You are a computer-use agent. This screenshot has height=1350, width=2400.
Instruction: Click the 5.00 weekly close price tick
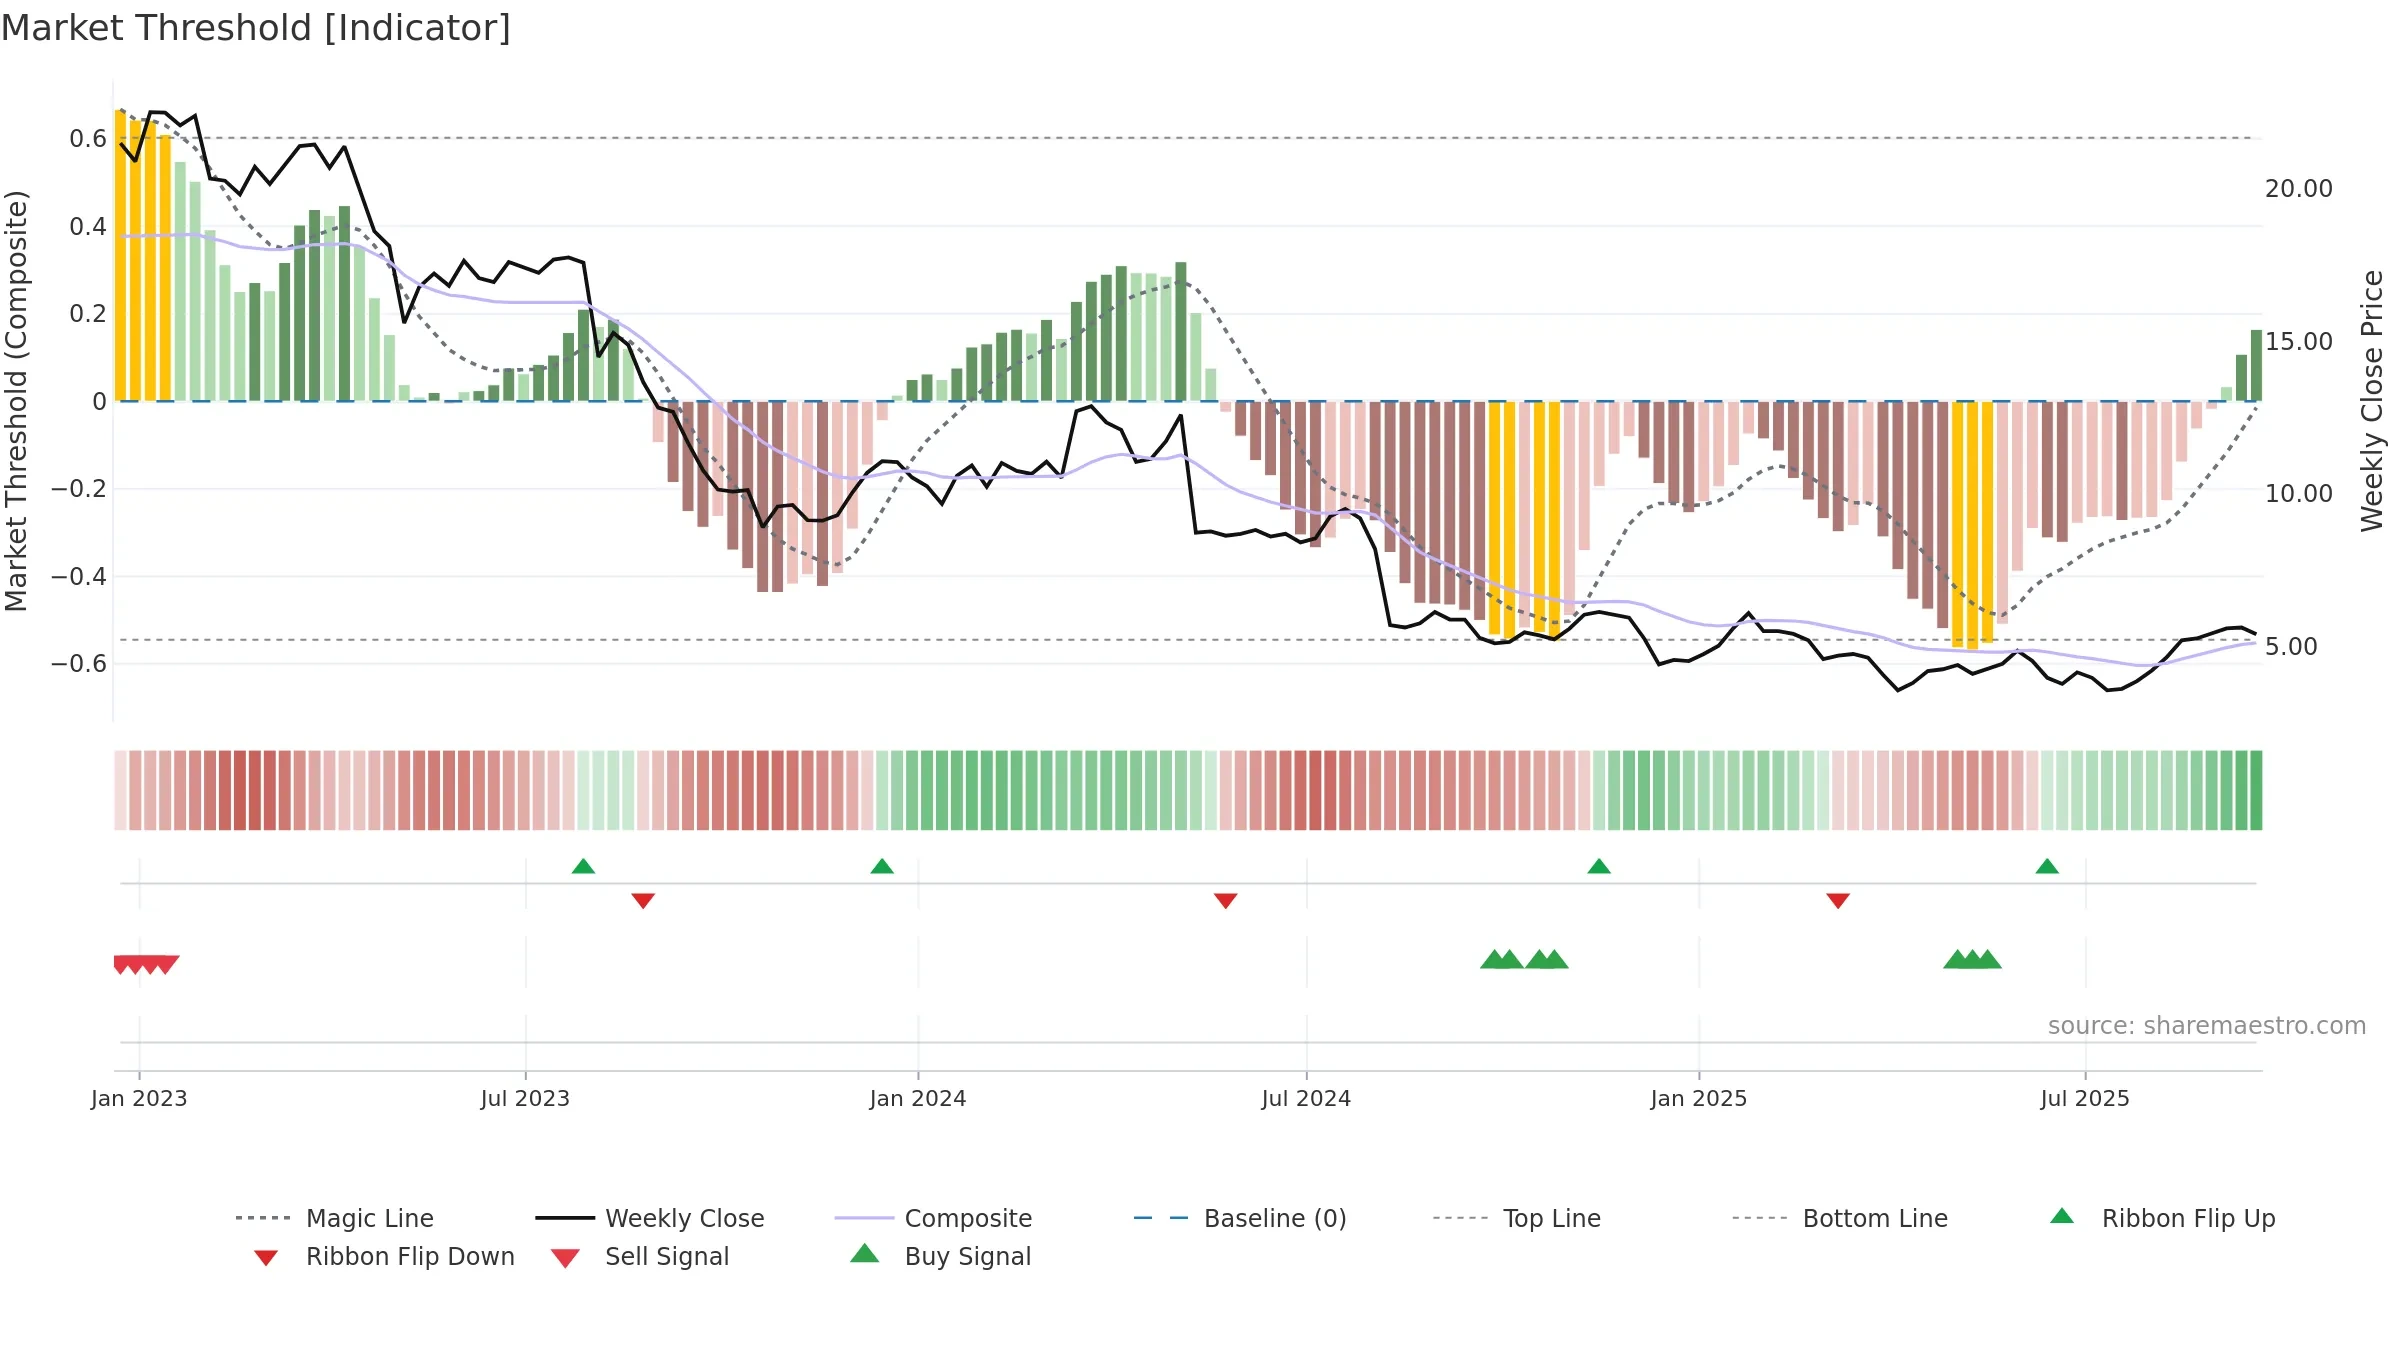coord(2291,646)
